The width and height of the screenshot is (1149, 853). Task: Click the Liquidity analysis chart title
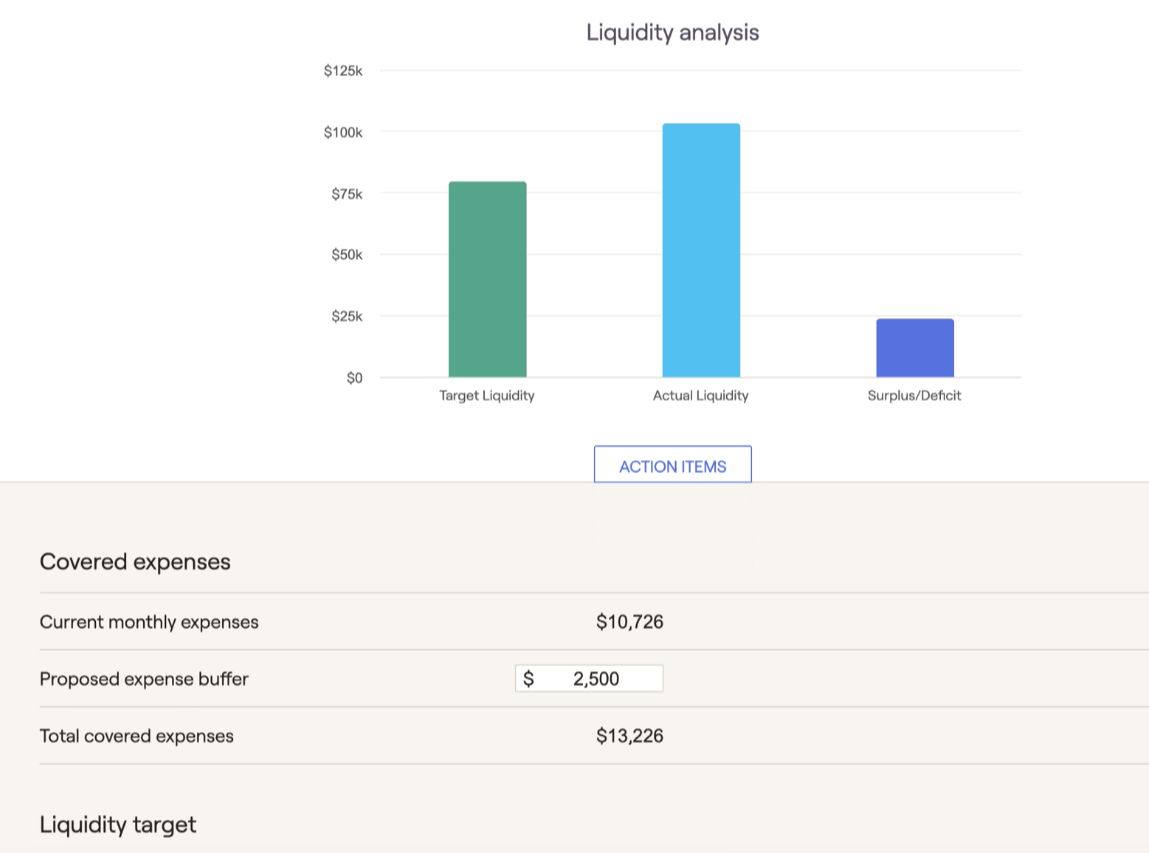tap(672, 33)
